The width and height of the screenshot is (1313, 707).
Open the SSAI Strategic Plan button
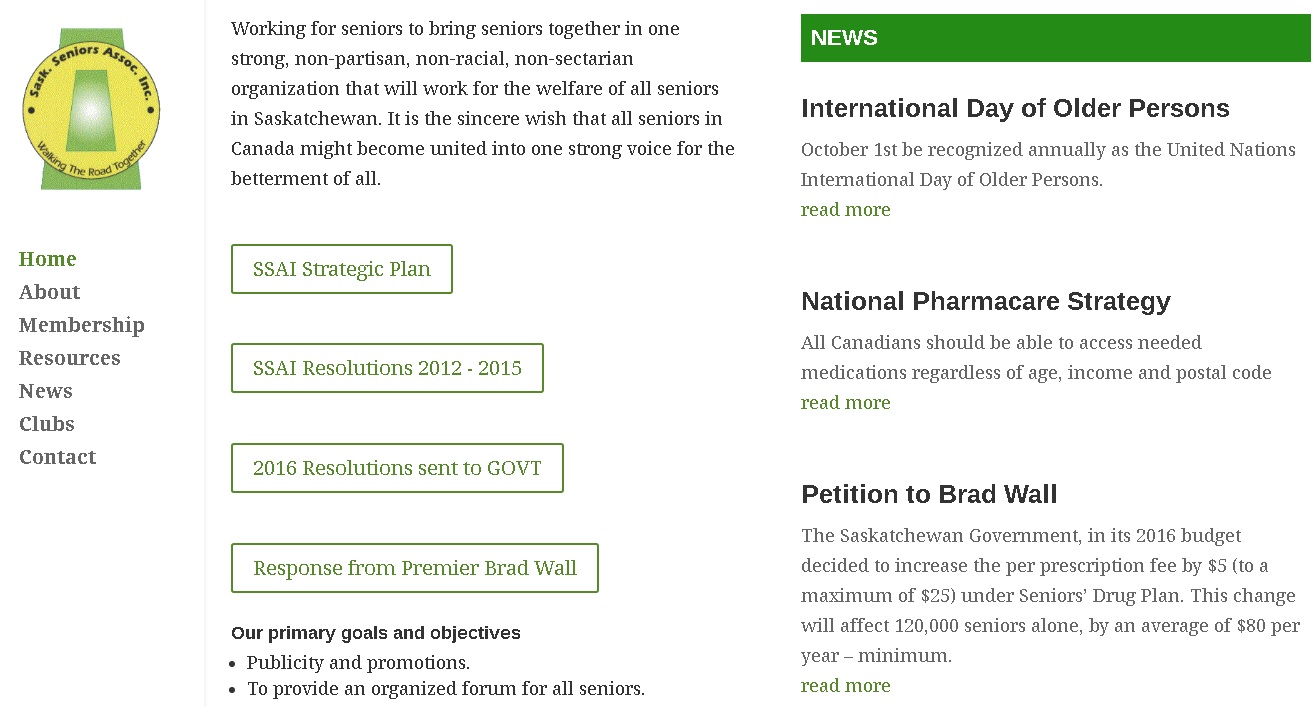pyautogui.click(x=342, y=269)
